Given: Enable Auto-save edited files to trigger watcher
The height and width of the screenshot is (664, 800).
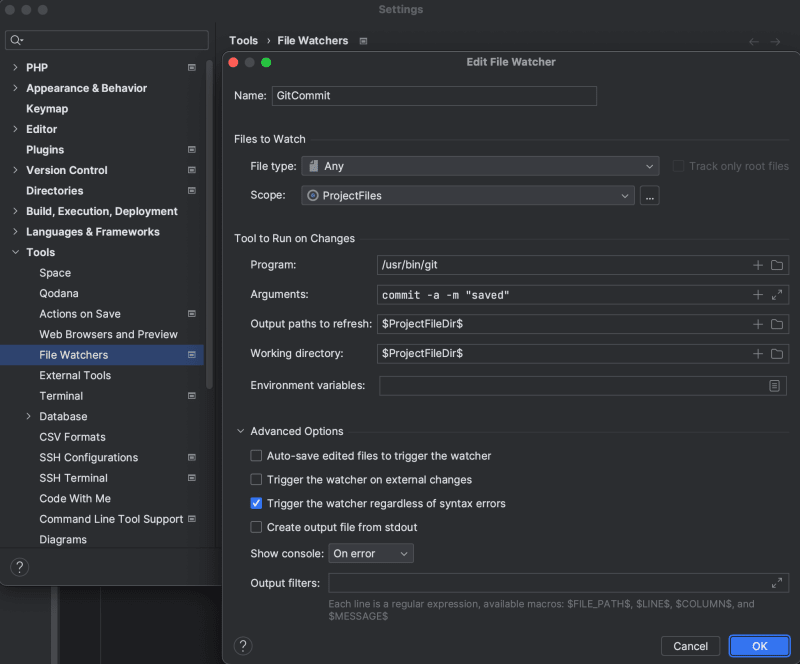Looking at the screenshot, I should tap(256, 456).
